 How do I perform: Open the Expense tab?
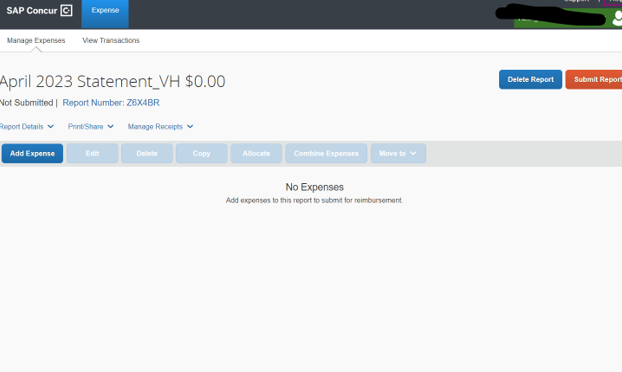(x=105, y=13)
